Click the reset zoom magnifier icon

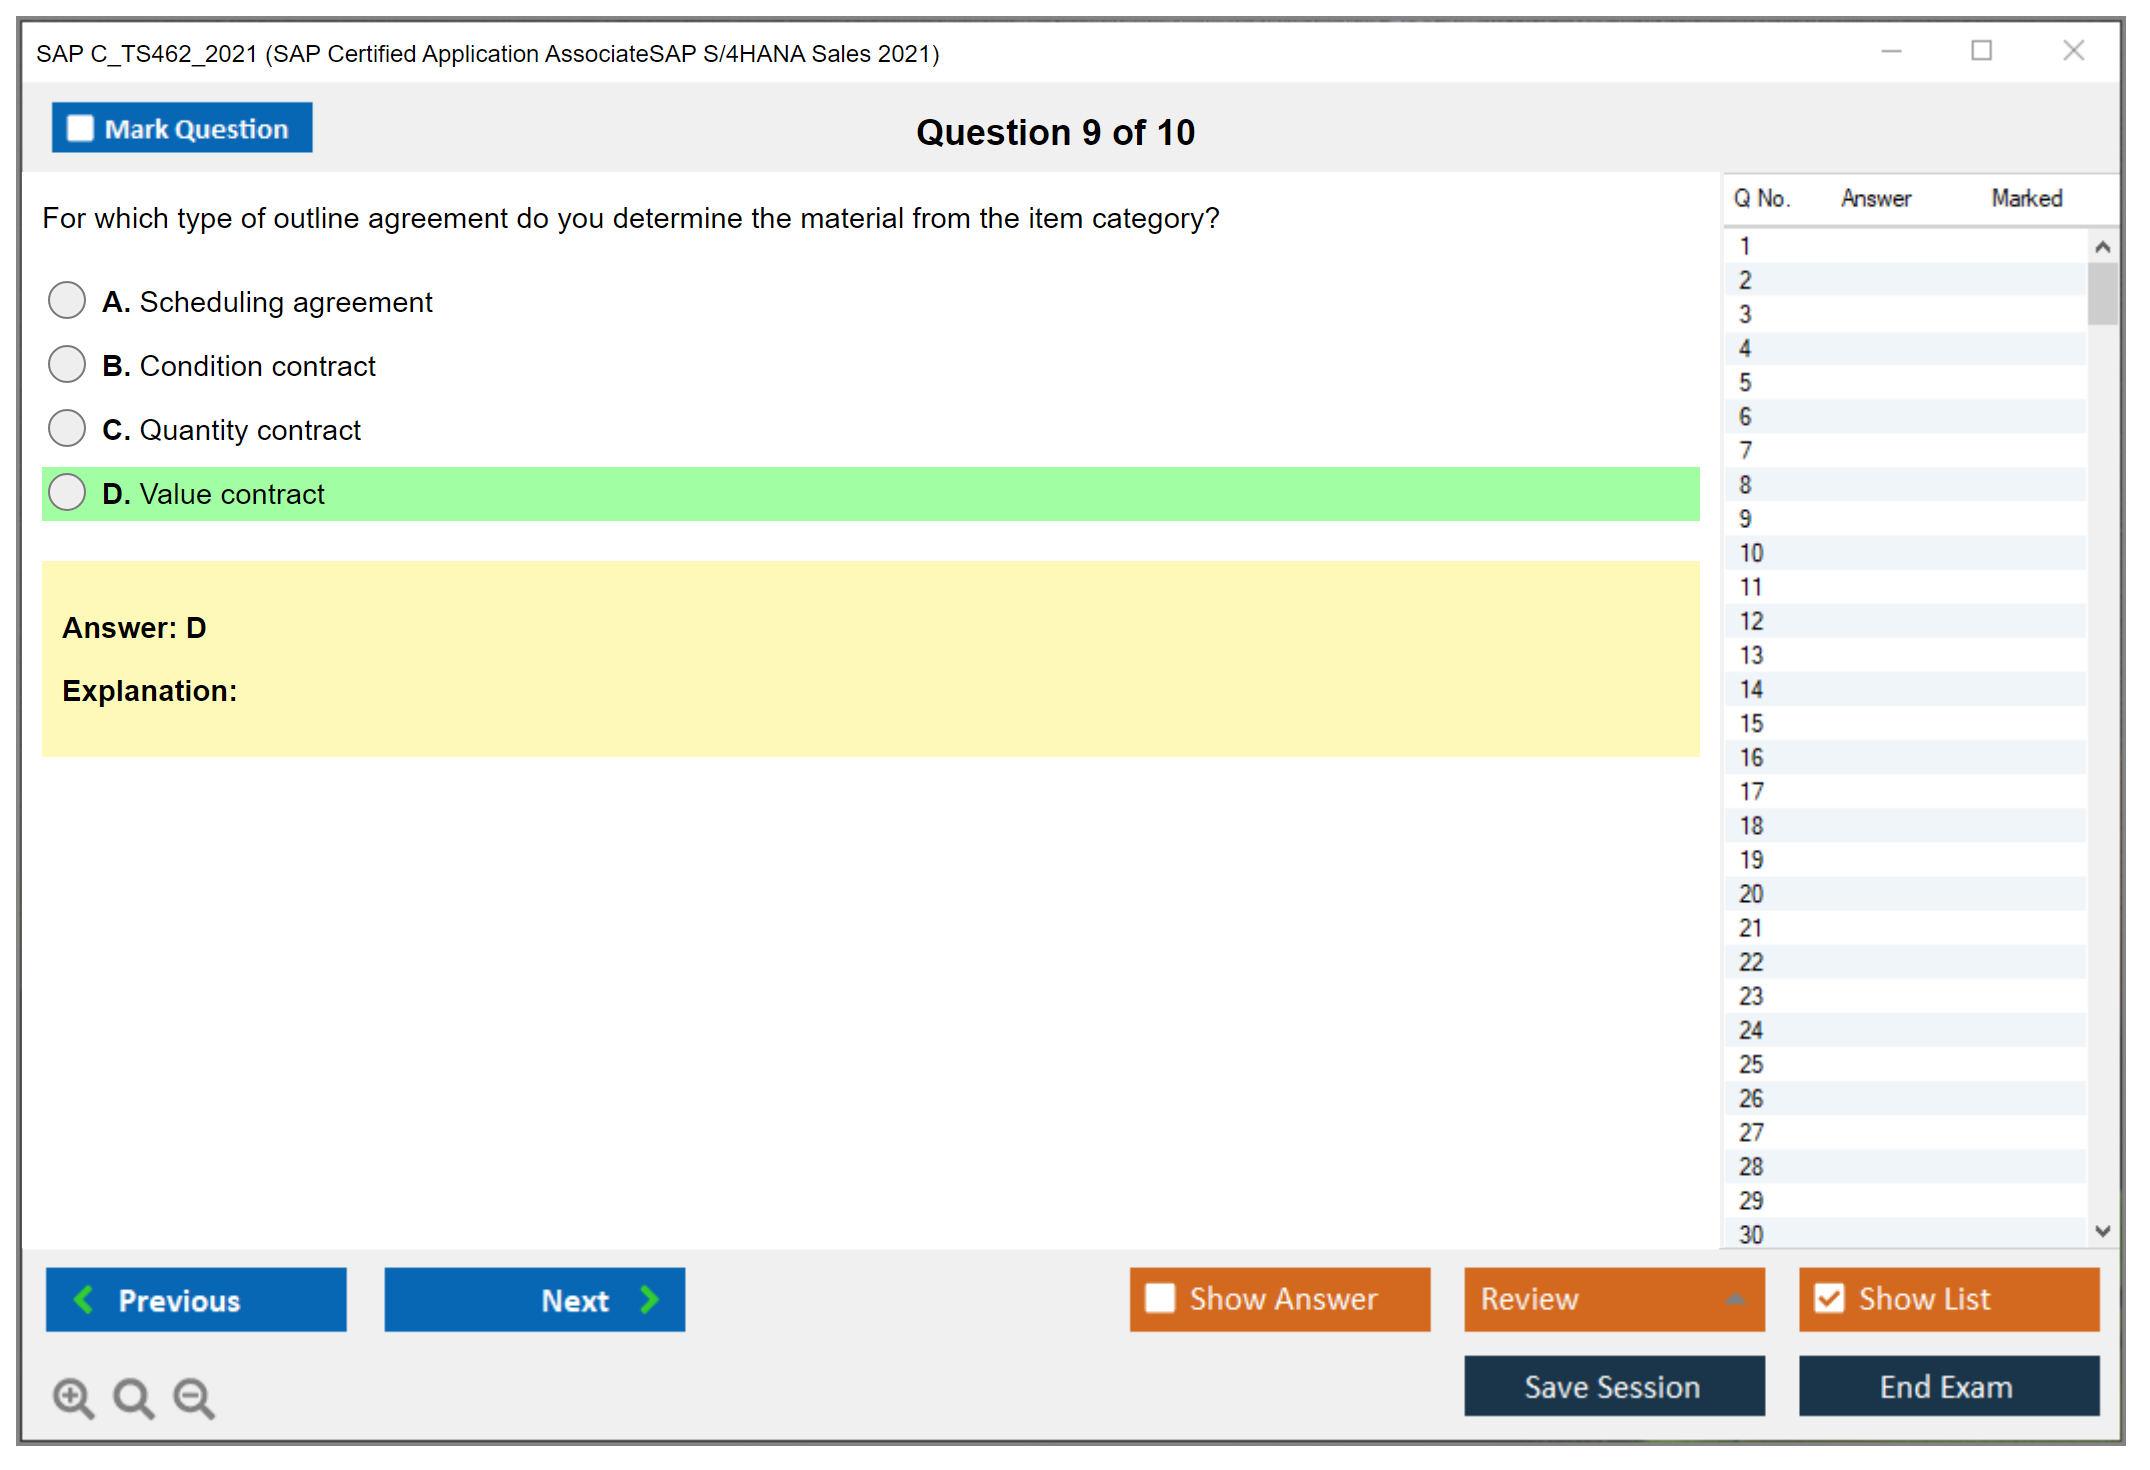pos(133,1397)
